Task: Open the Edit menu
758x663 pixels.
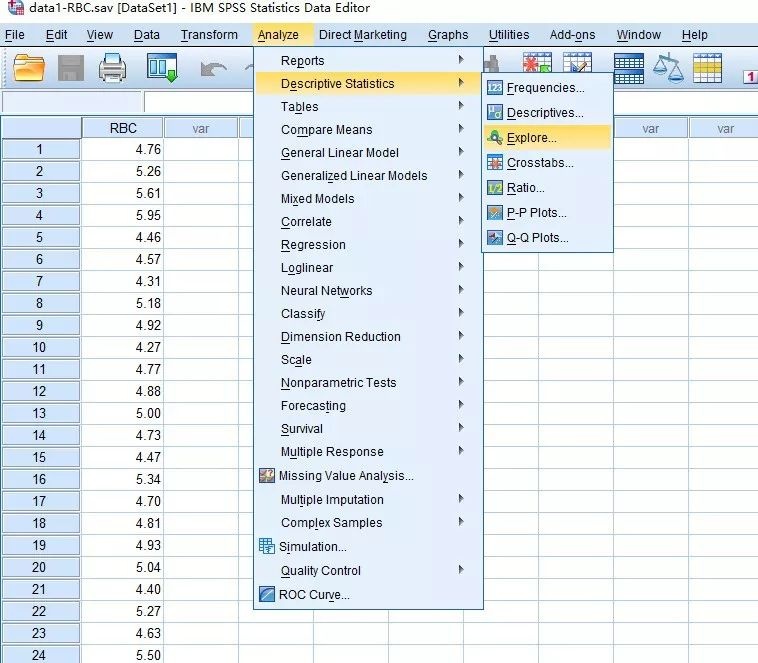Action: point(56,35)
